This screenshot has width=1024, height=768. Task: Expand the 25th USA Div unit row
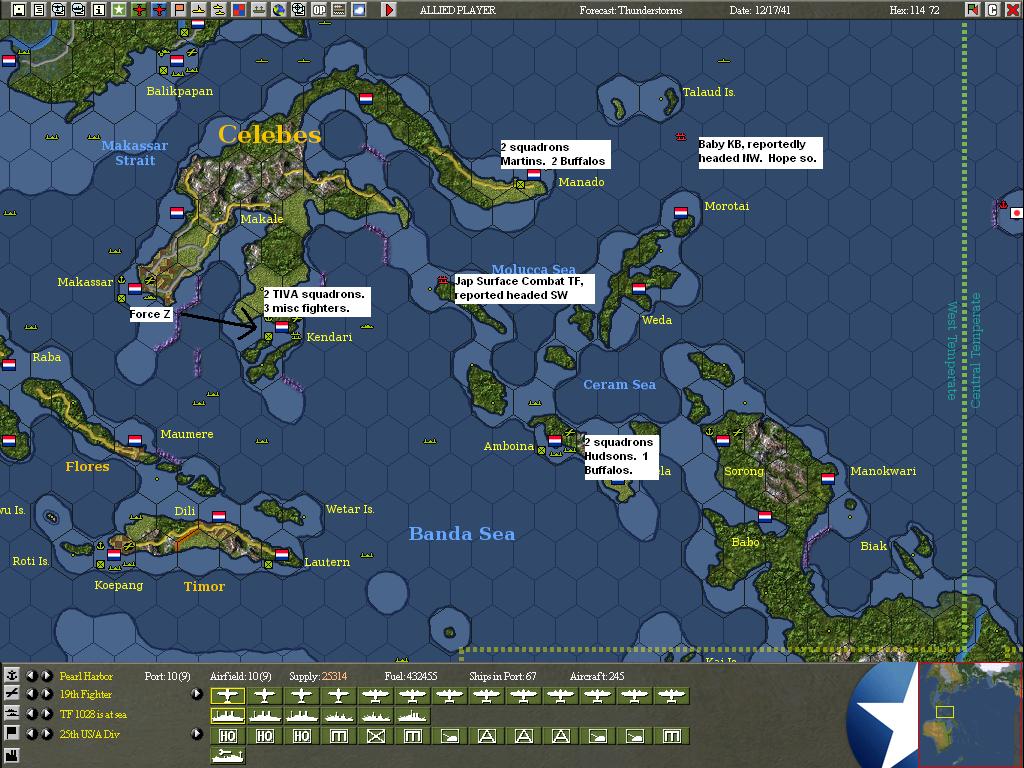(197, 733)
